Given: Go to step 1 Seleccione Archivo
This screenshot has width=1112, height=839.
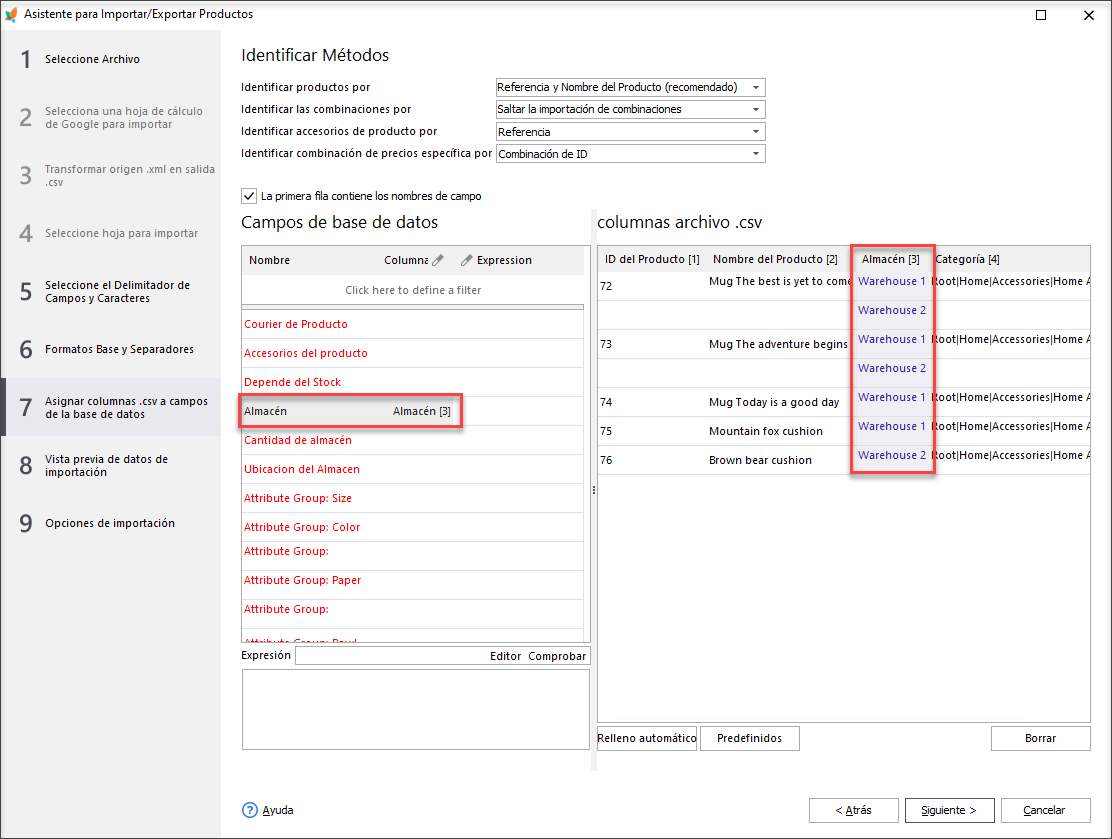Looking at the screenshot, I should [111, 60].
